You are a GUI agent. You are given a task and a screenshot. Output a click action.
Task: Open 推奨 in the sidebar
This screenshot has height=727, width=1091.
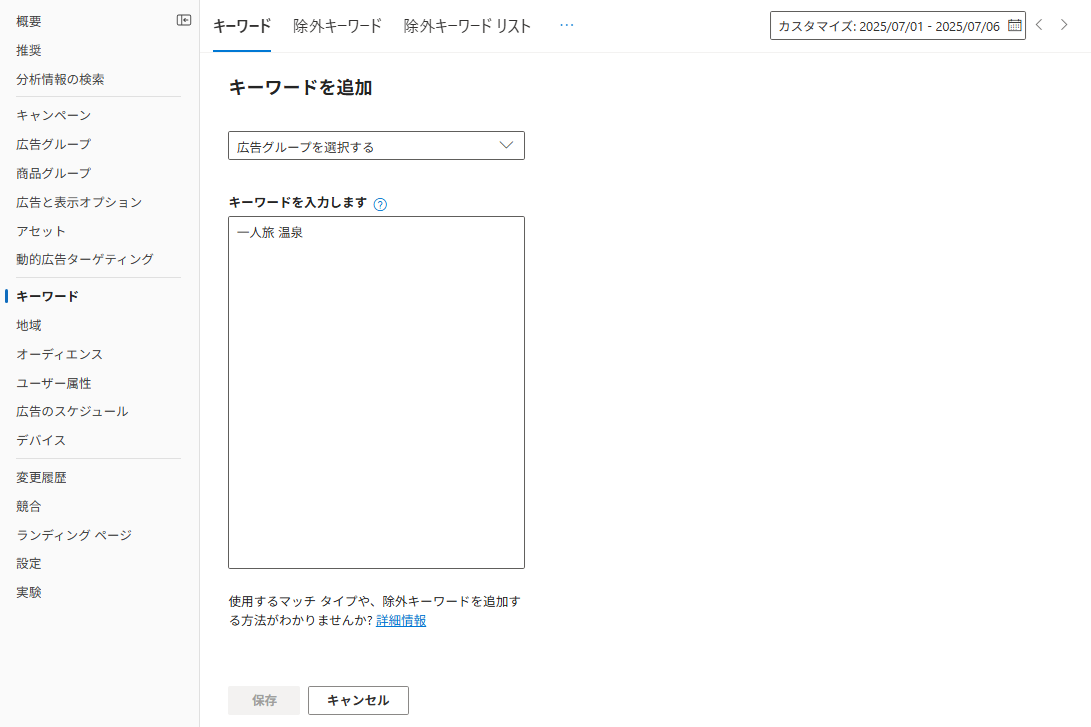point(29,51)
